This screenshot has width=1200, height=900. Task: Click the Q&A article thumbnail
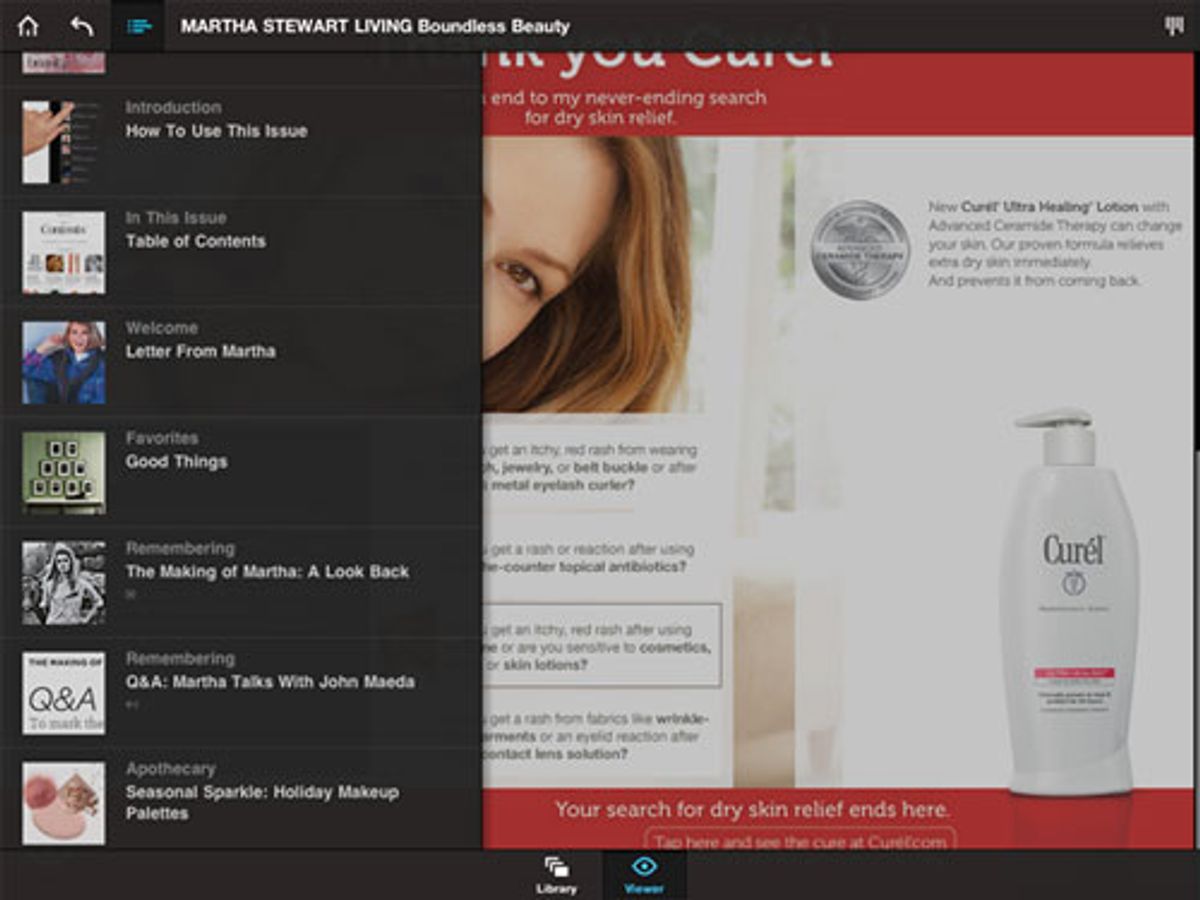click(x=62, y=691)
